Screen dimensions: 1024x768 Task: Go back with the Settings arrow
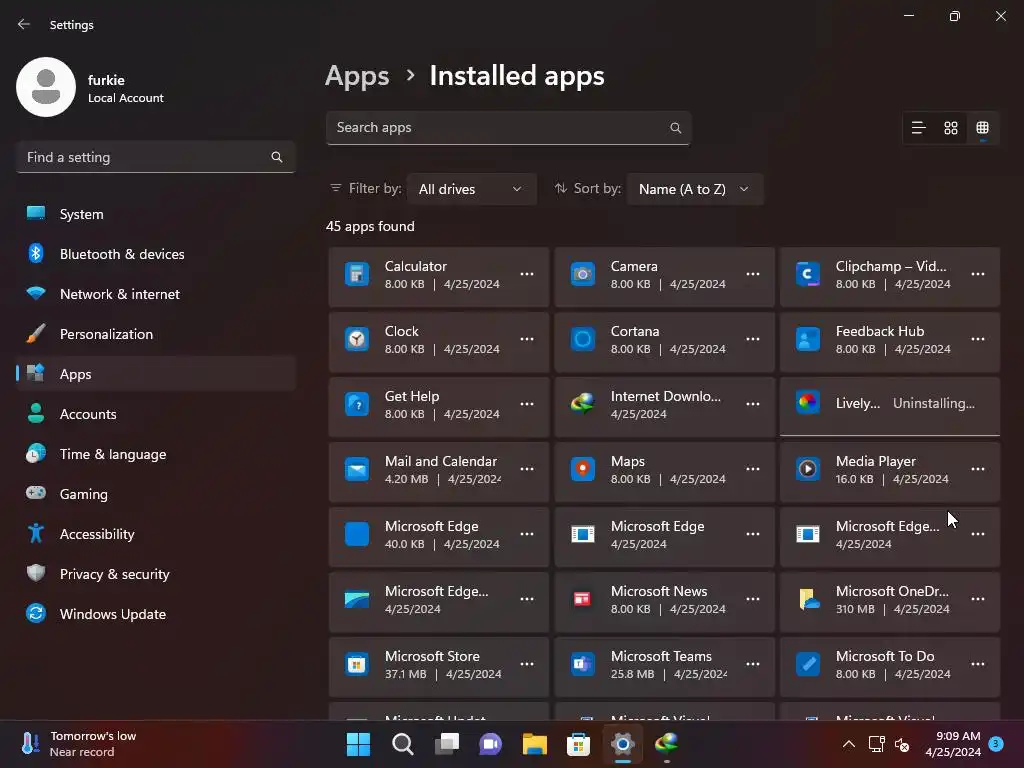tap(24, 24)
